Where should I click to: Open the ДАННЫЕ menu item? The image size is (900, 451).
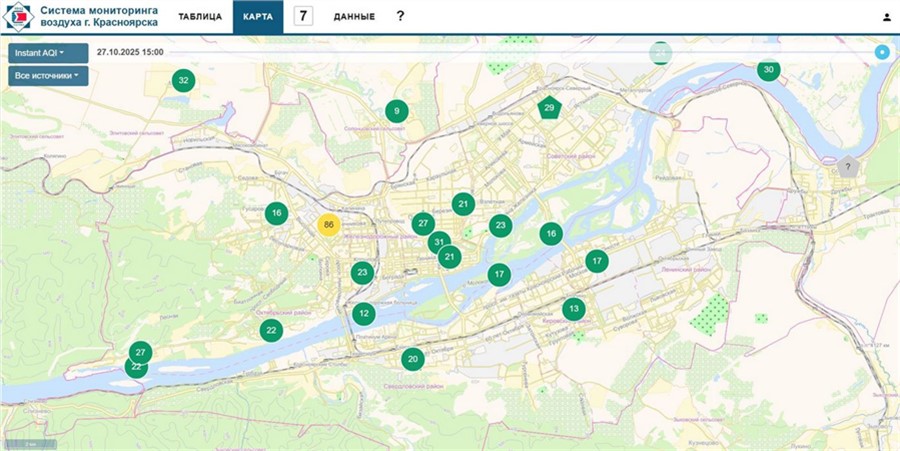click(354, 17)
